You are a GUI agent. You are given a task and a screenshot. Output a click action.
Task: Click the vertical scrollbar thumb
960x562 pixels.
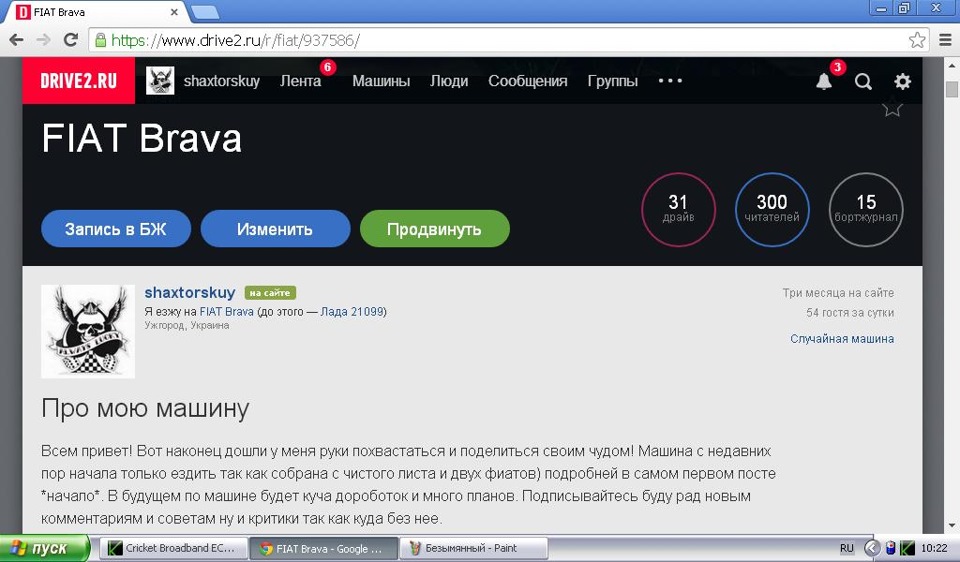[x=952, y=89]
